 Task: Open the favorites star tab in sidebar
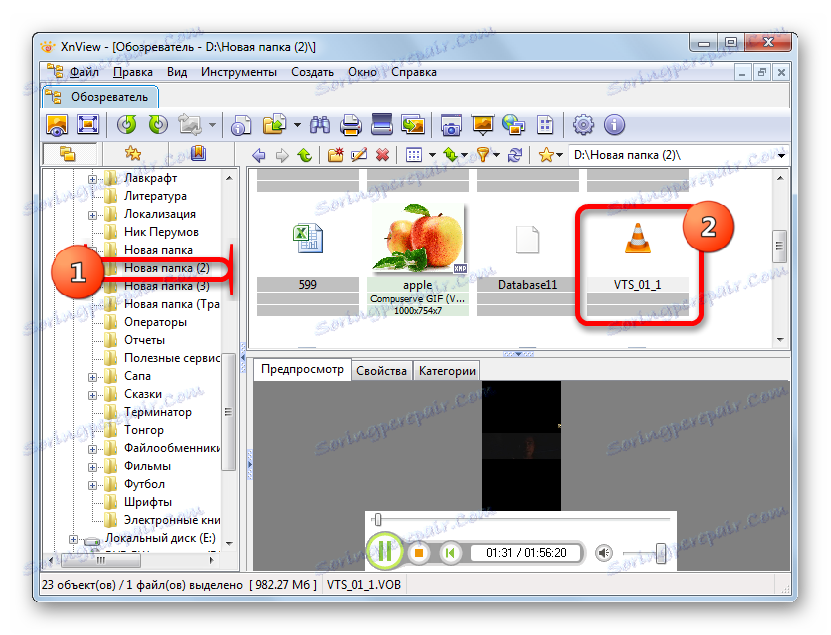(x=132, y=153)
